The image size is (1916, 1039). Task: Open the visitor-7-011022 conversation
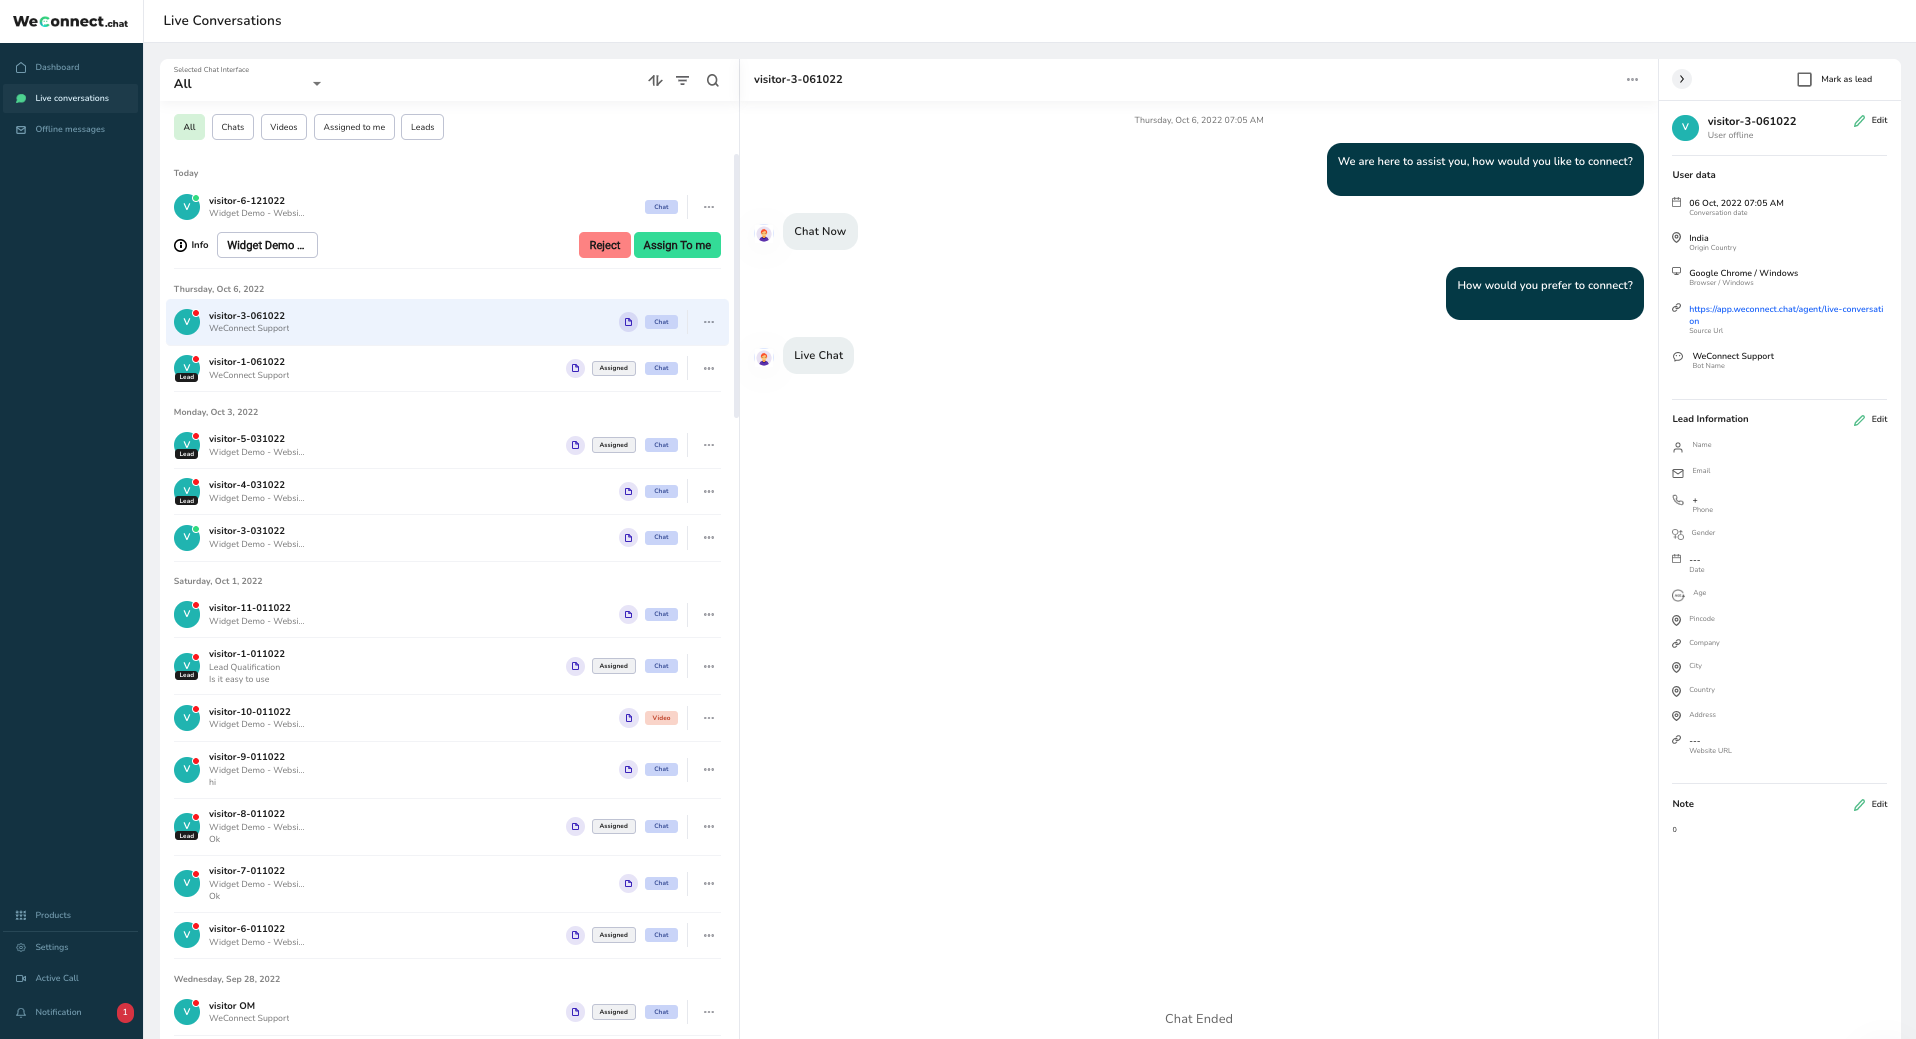447,883
